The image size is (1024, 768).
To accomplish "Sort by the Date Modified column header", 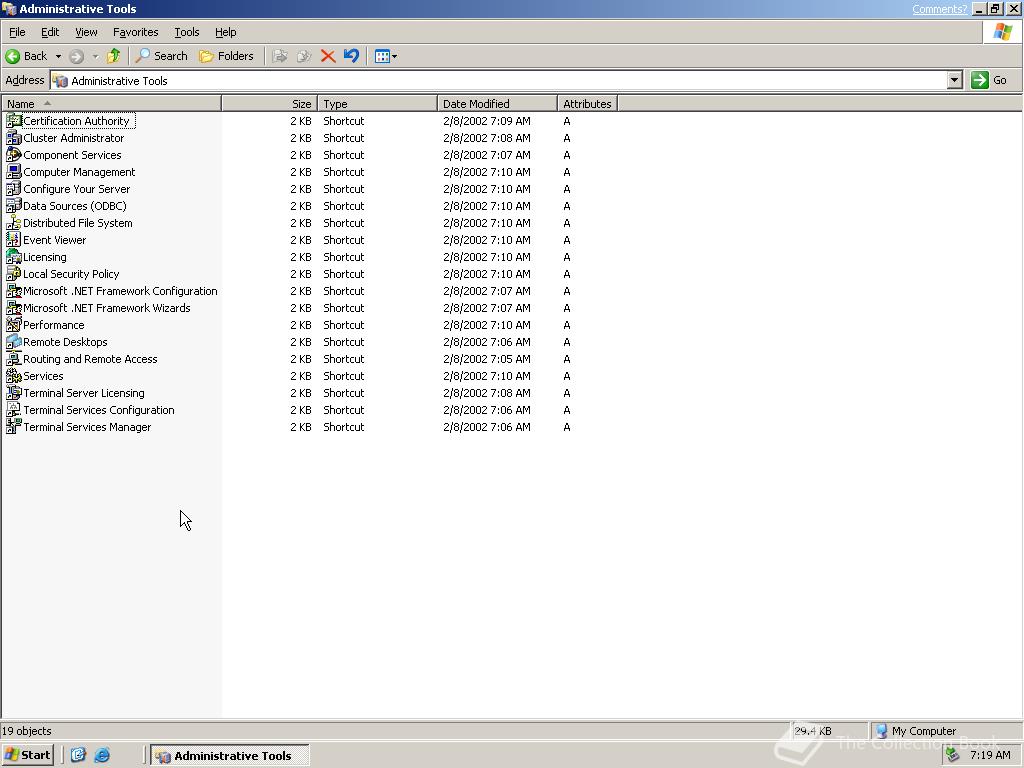I will (x=498, y=104).
